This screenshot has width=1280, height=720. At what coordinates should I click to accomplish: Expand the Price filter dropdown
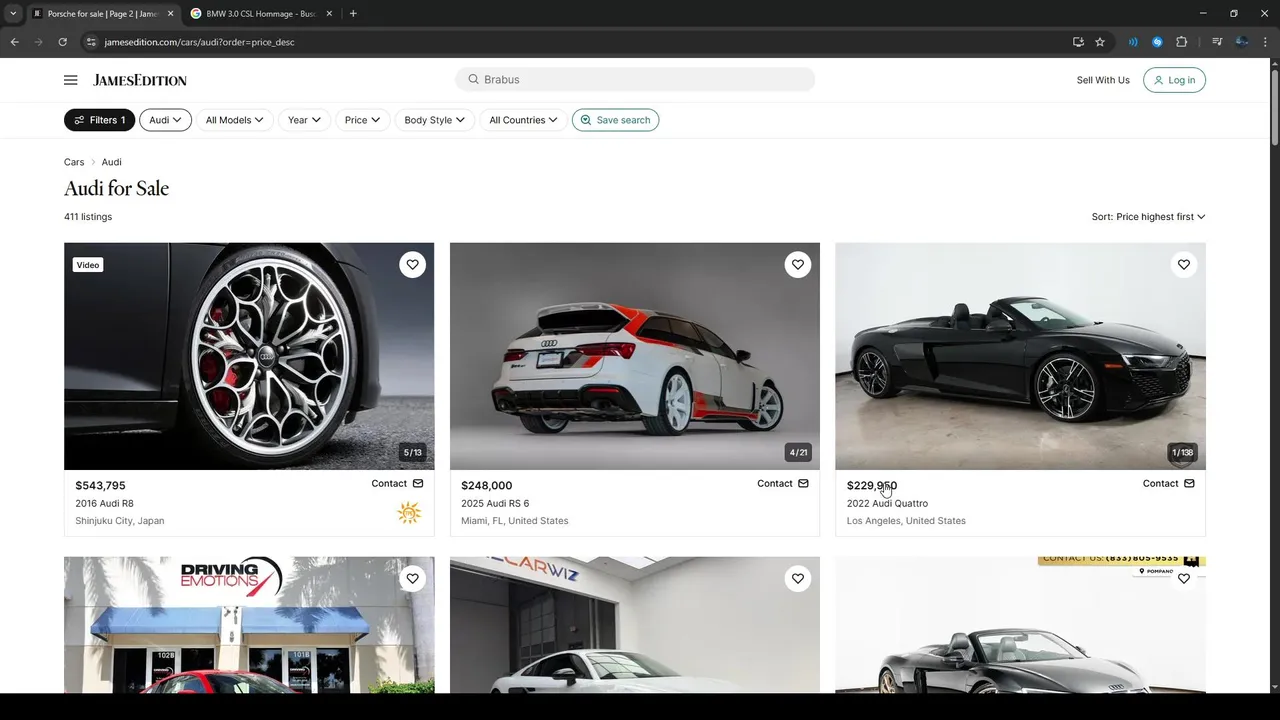(x=362, y=120)
